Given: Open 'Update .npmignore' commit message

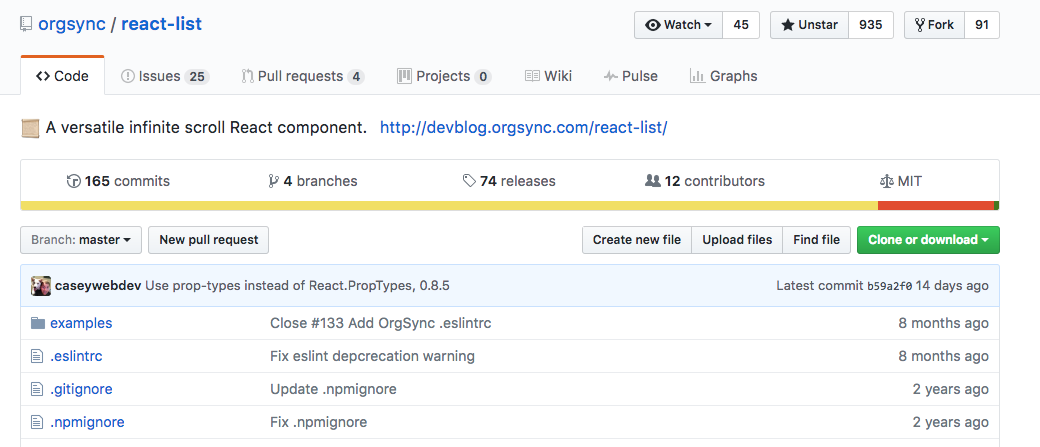Looking at the screenshot, I should tap(333, 389).
